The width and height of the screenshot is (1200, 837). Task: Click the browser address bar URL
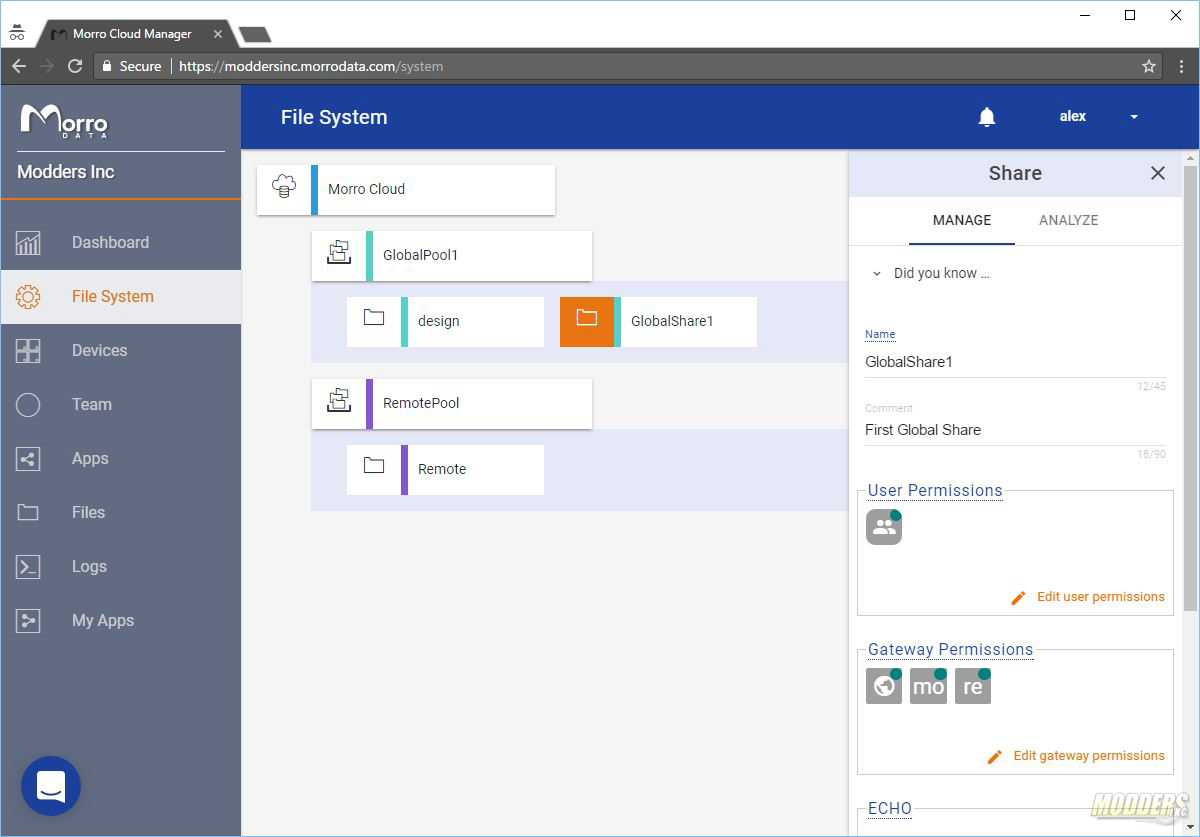click(x=311, y=66)
